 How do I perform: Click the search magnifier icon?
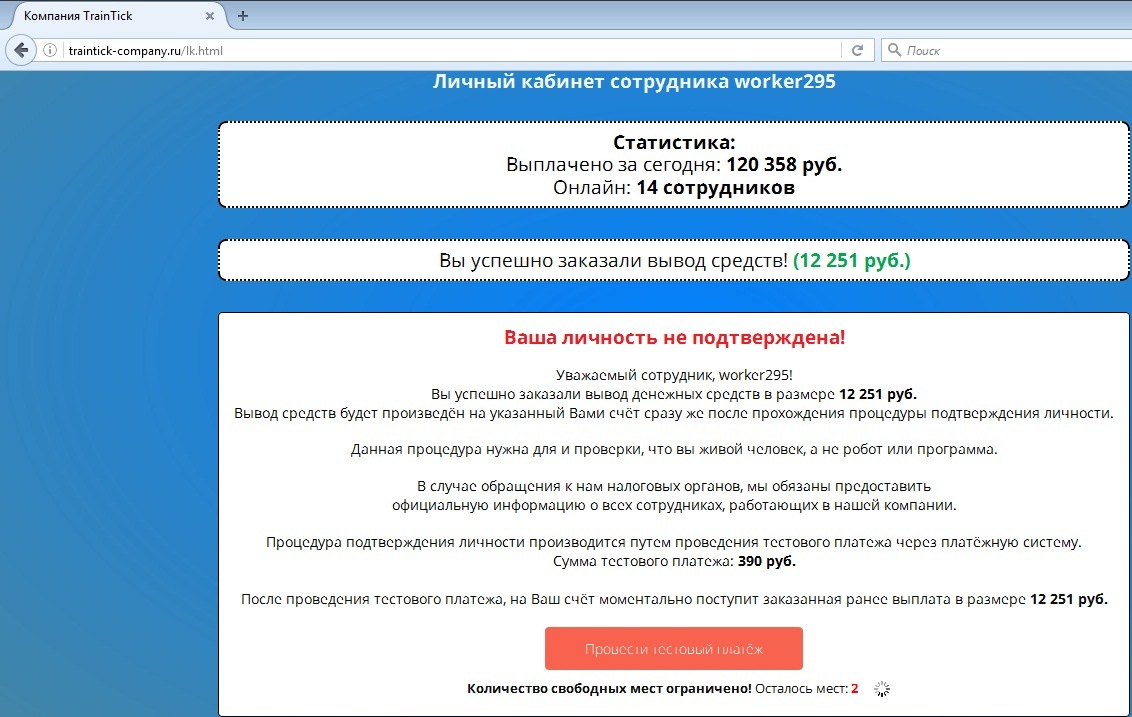tap(894, 50)
